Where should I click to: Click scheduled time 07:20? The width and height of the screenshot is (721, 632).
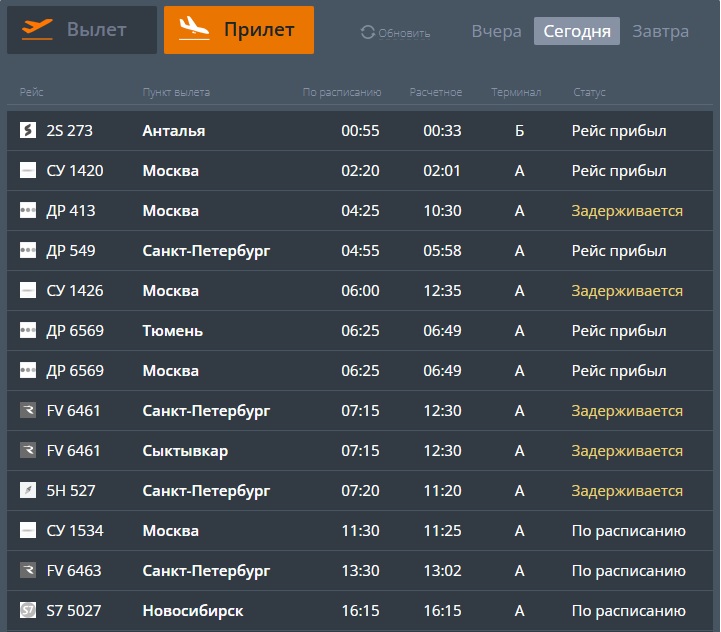(x=360, y=491)
